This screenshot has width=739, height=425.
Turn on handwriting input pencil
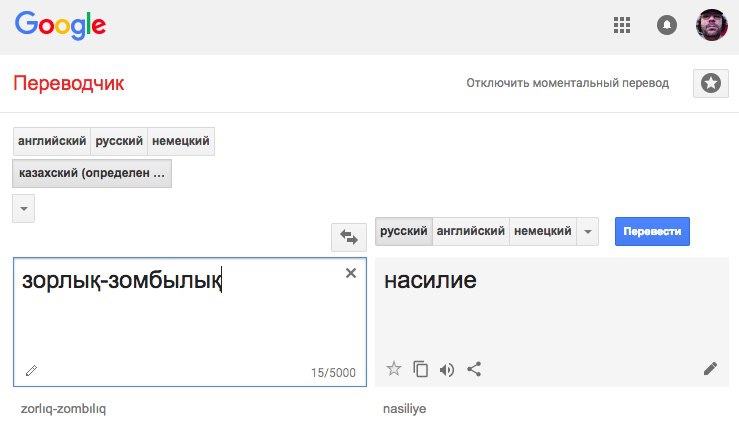31,371
